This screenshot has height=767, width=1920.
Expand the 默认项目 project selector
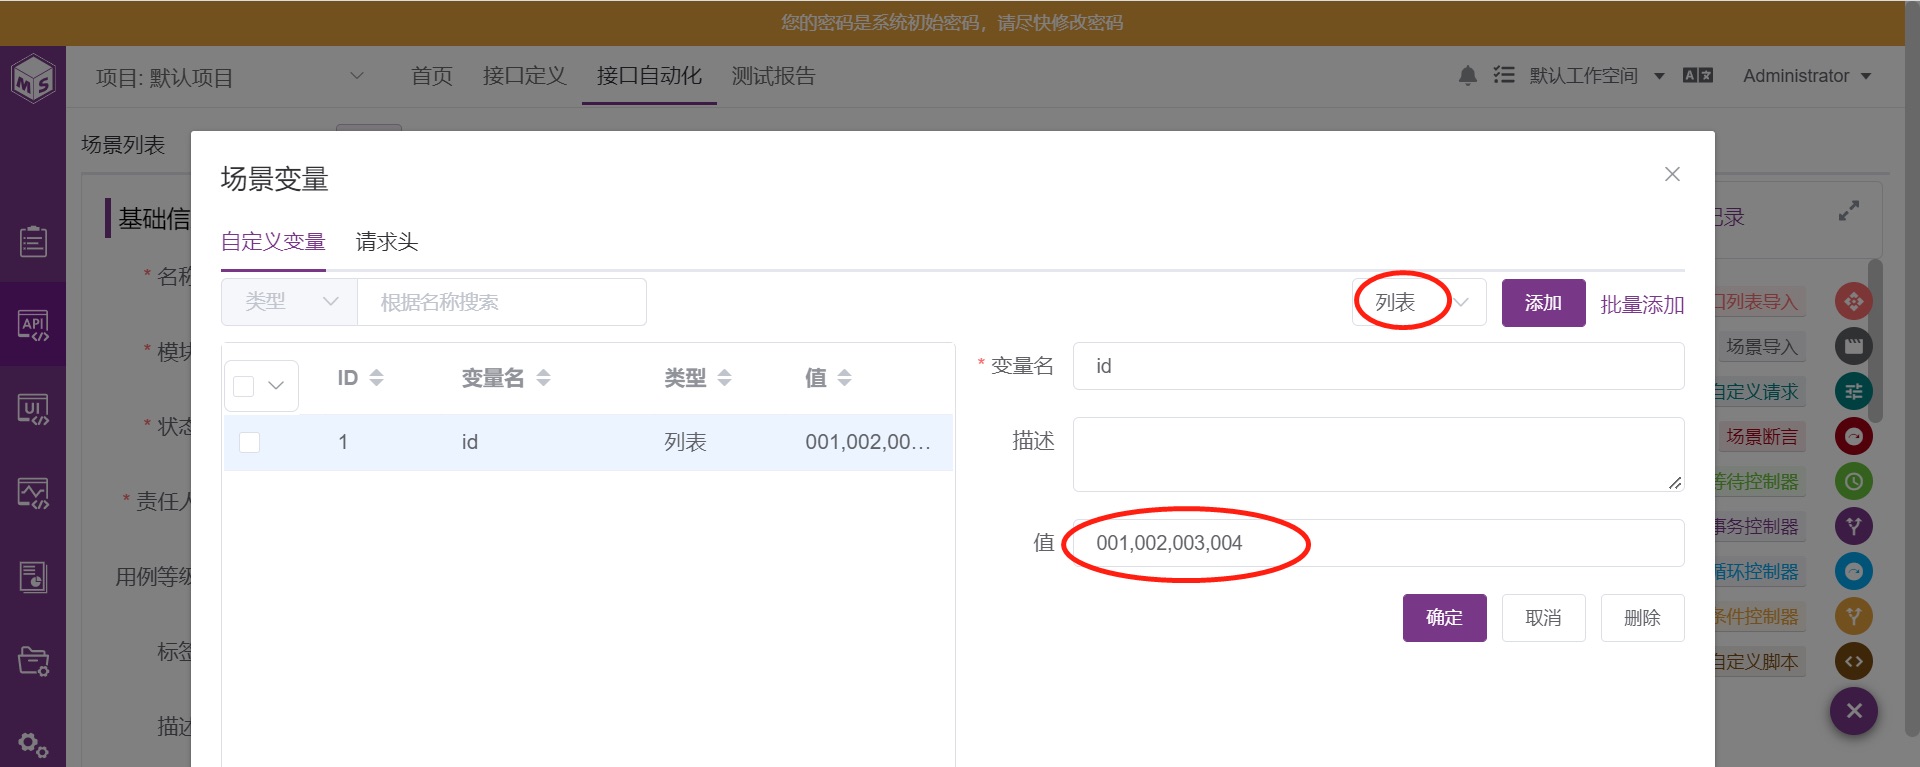(230, 77)
